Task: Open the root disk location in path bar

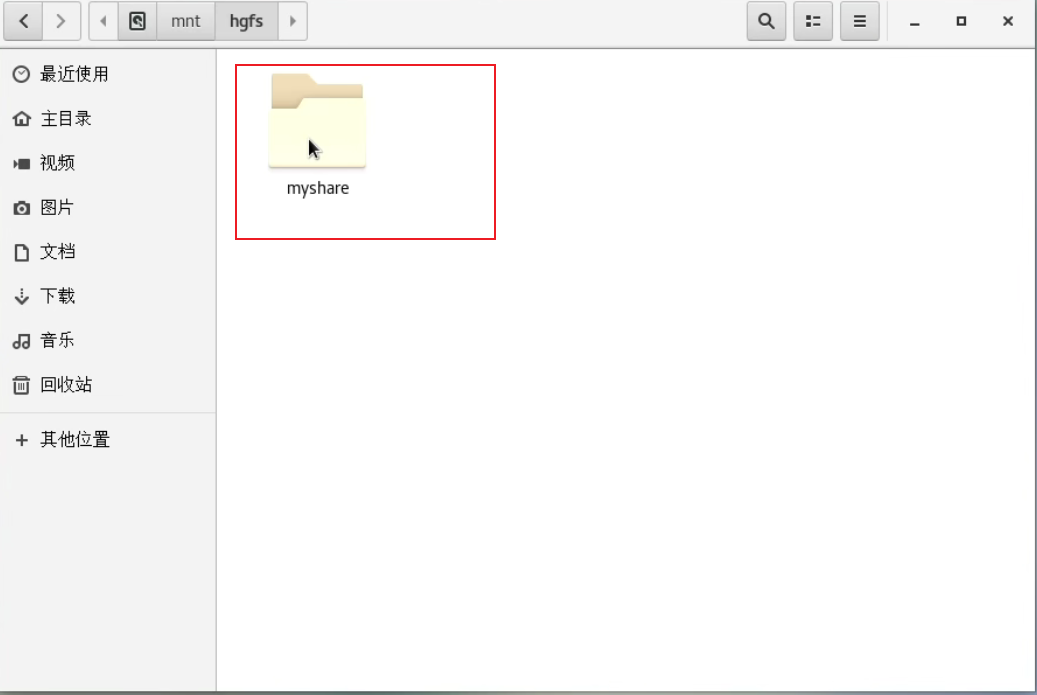Action: click(138, 21)
